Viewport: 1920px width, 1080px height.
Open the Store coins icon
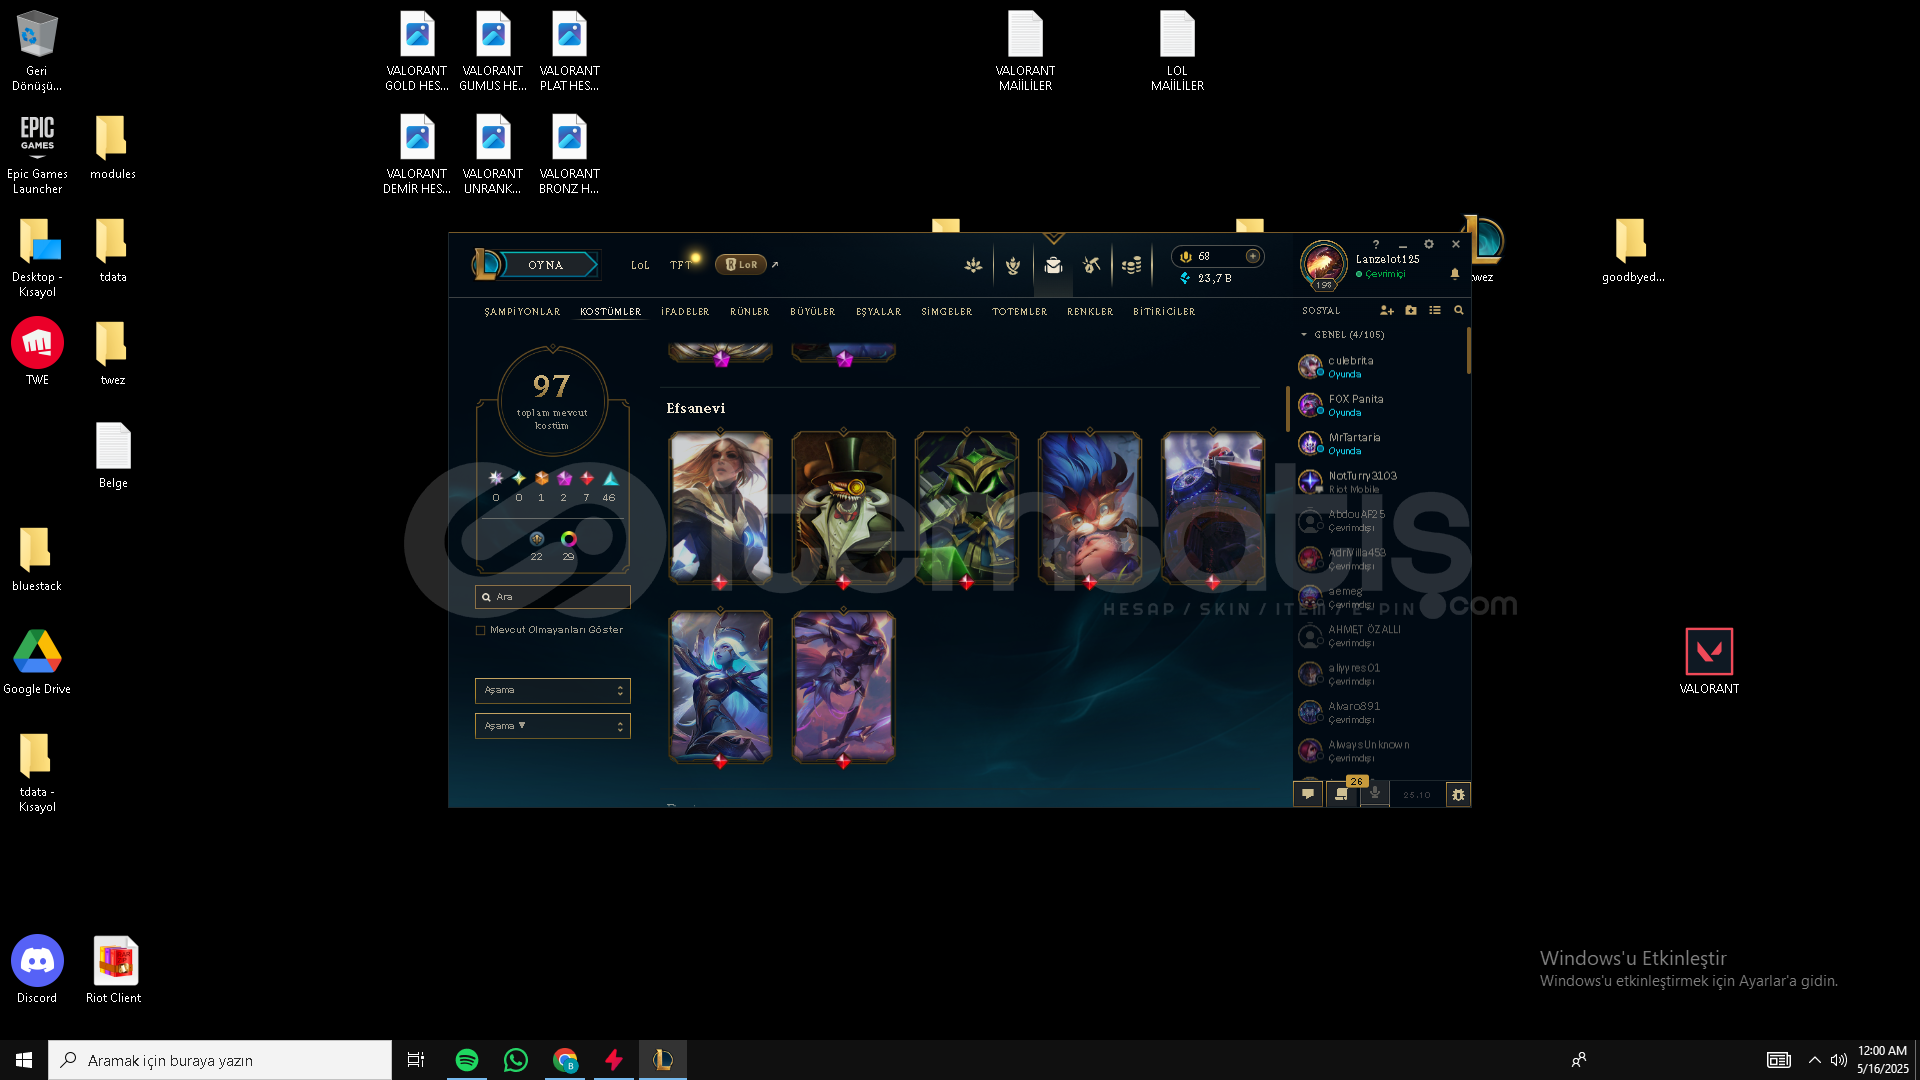[x=1132, y=265]
